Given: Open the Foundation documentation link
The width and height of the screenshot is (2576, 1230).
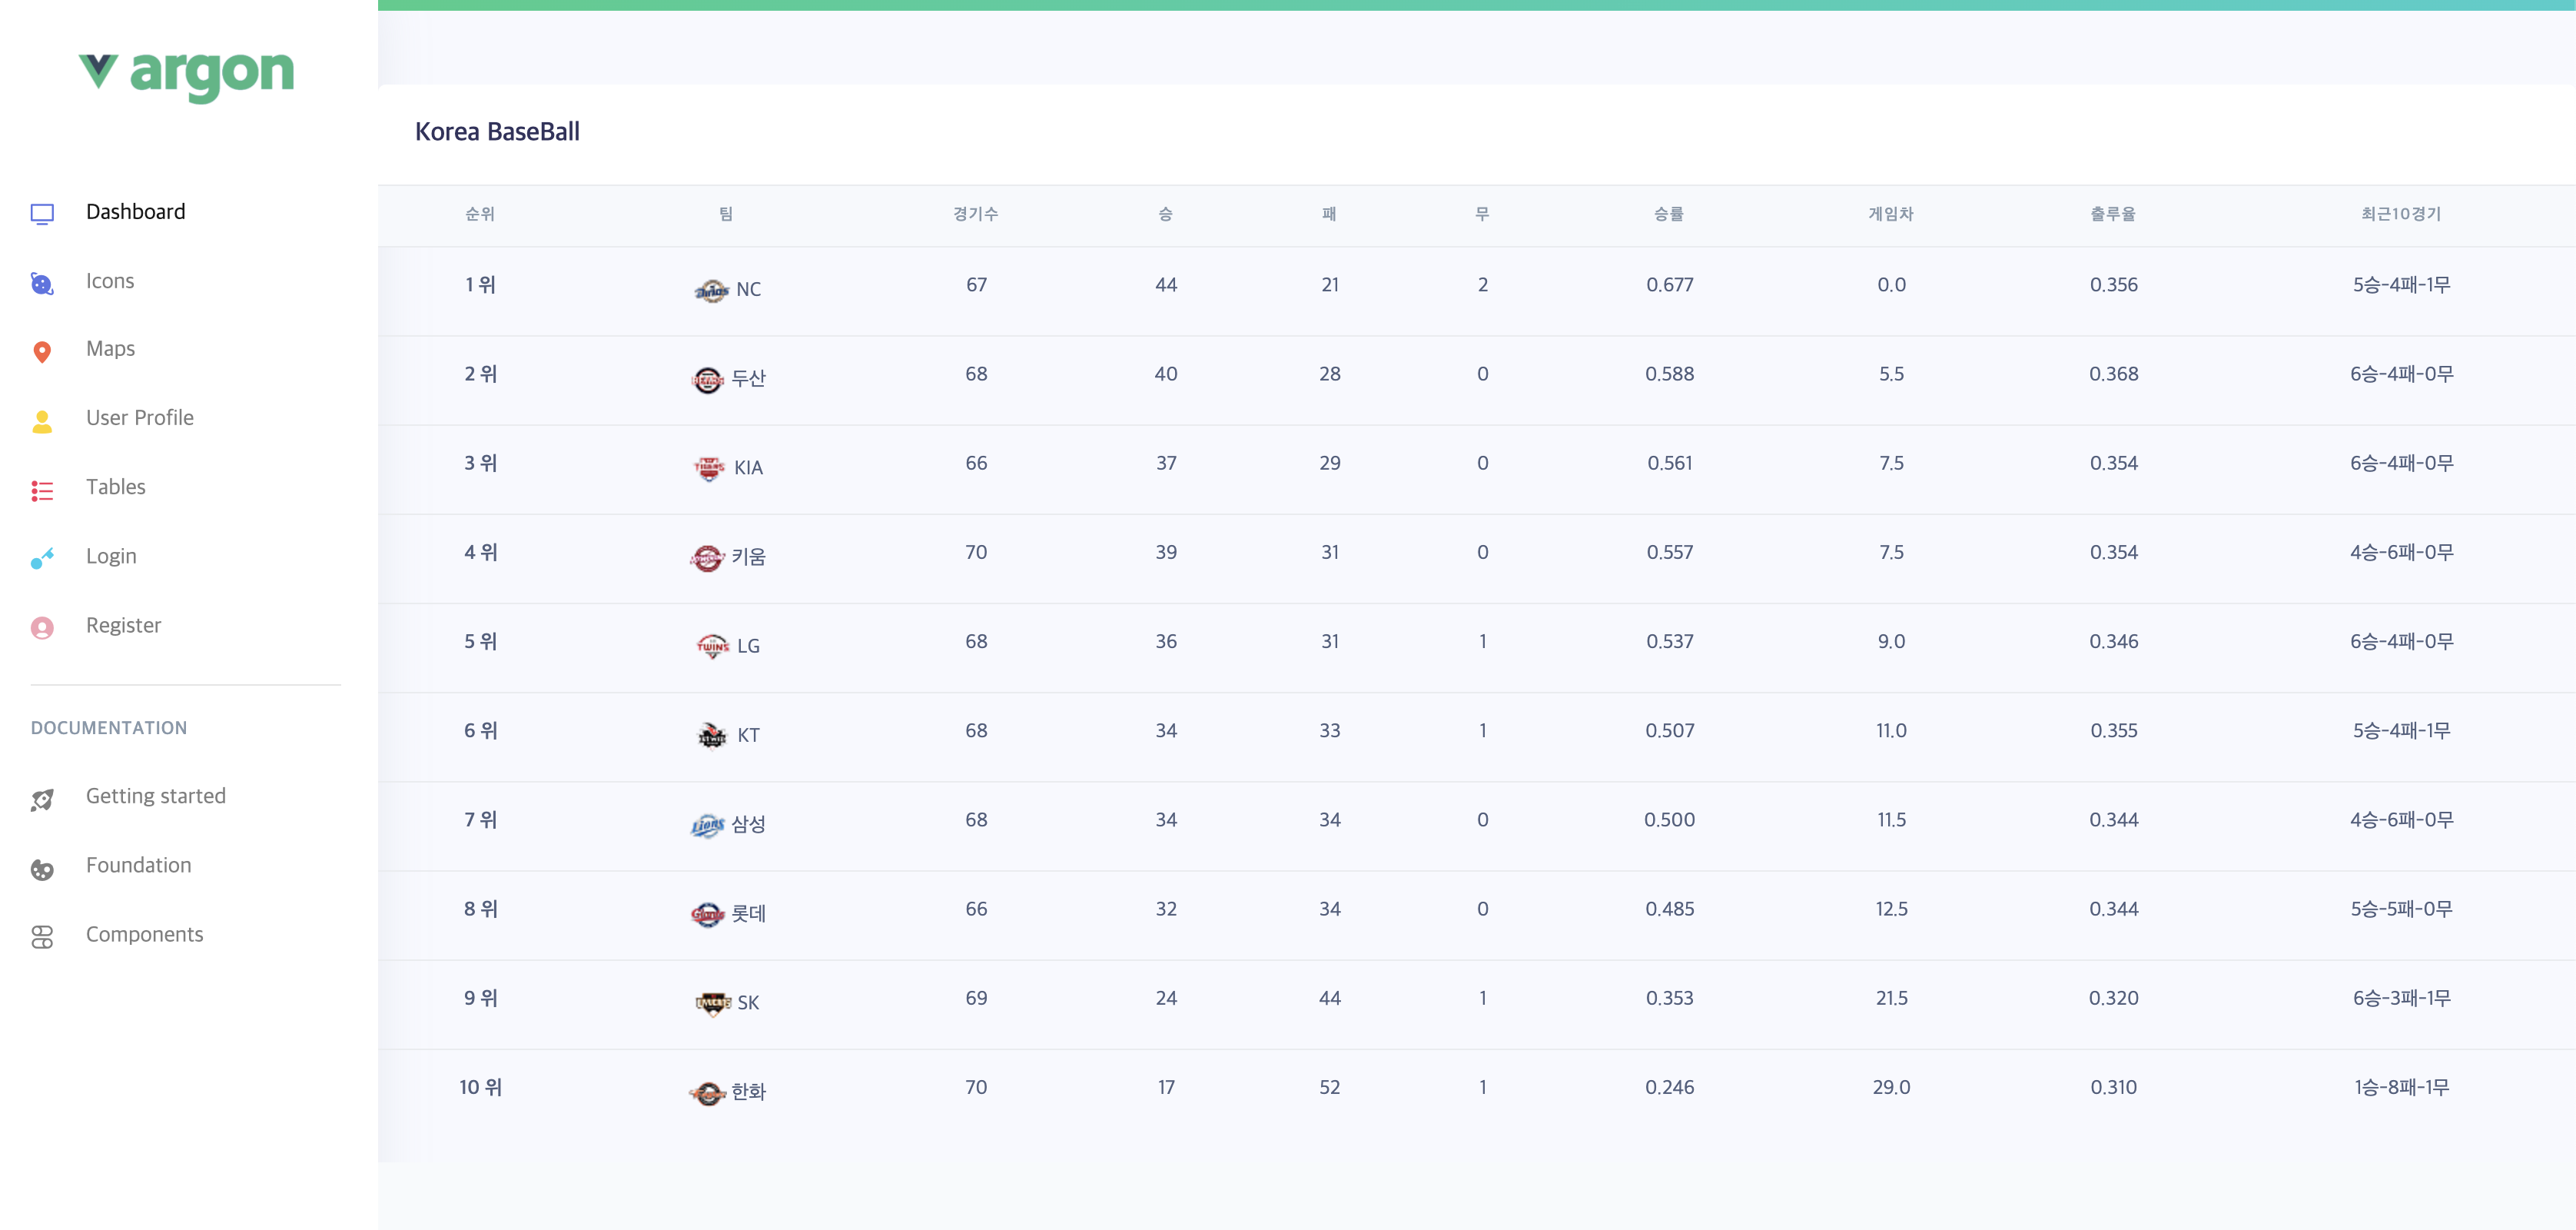Looking at the screenshot, I should point(138,865).
